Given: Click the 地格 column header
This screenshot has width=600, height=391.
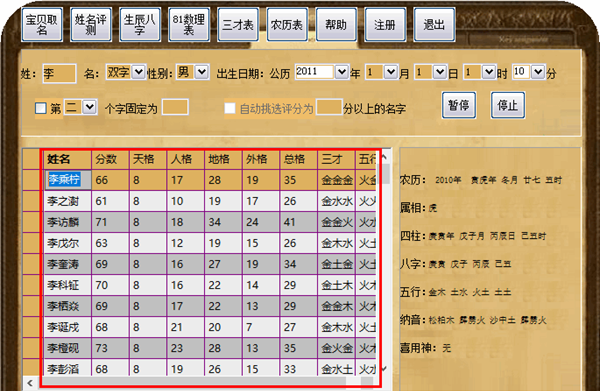Looking at the screenshot, I should [x=223, y=159].
